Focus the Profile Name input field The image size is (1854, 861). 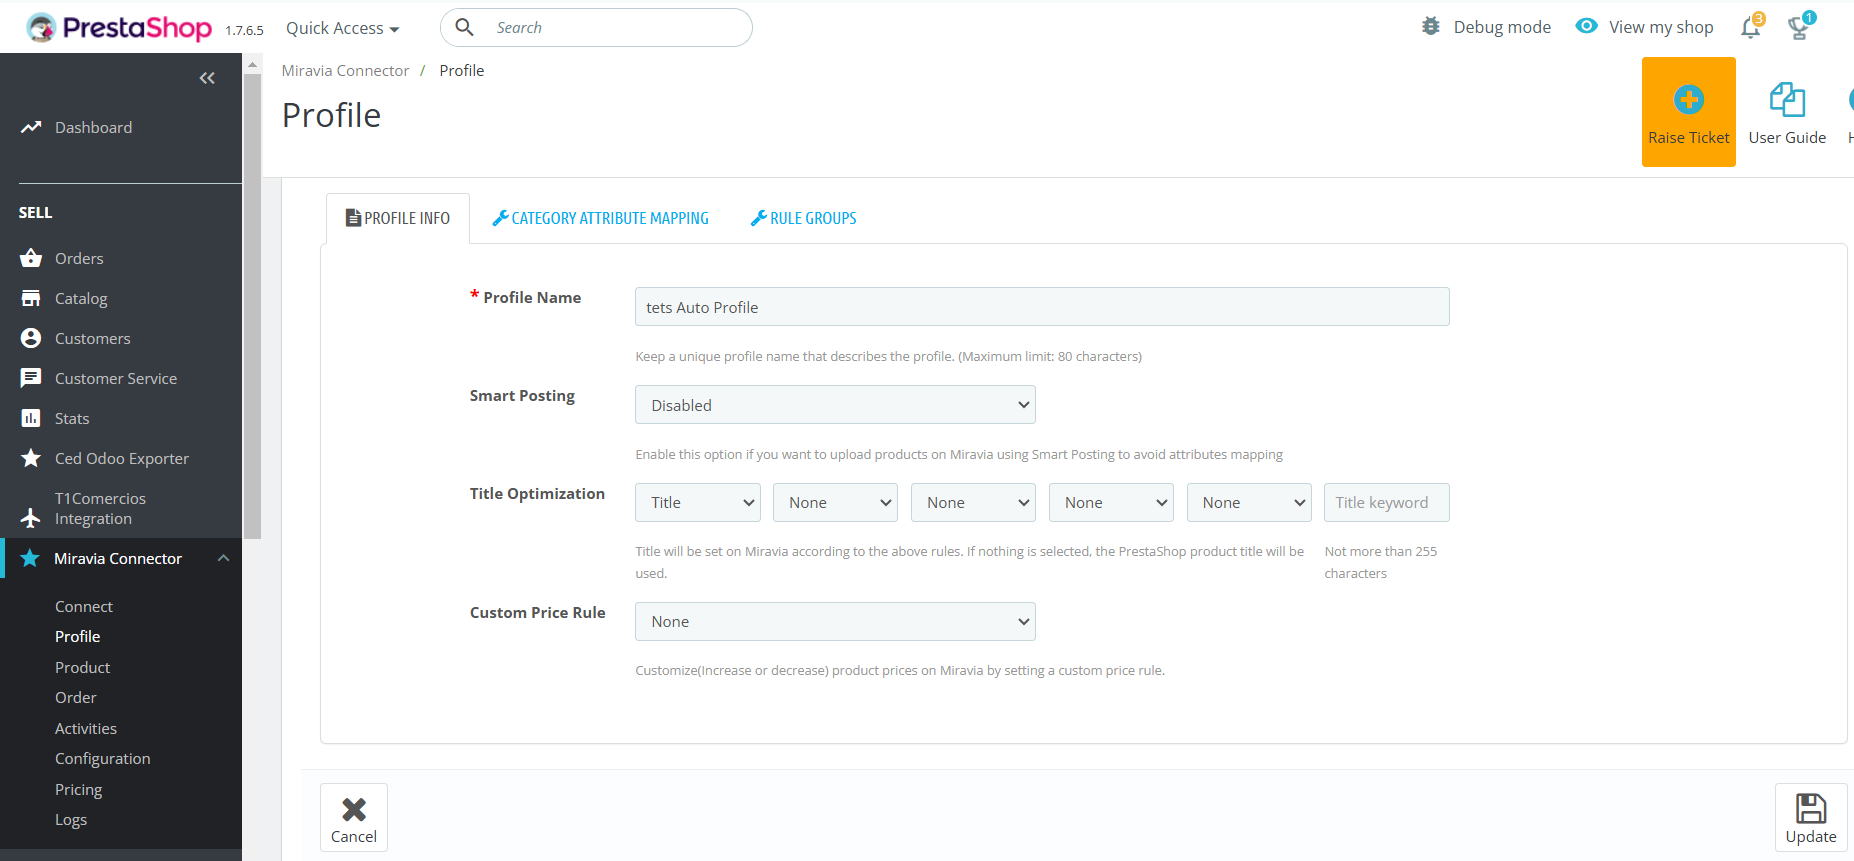pos(1042,307)
